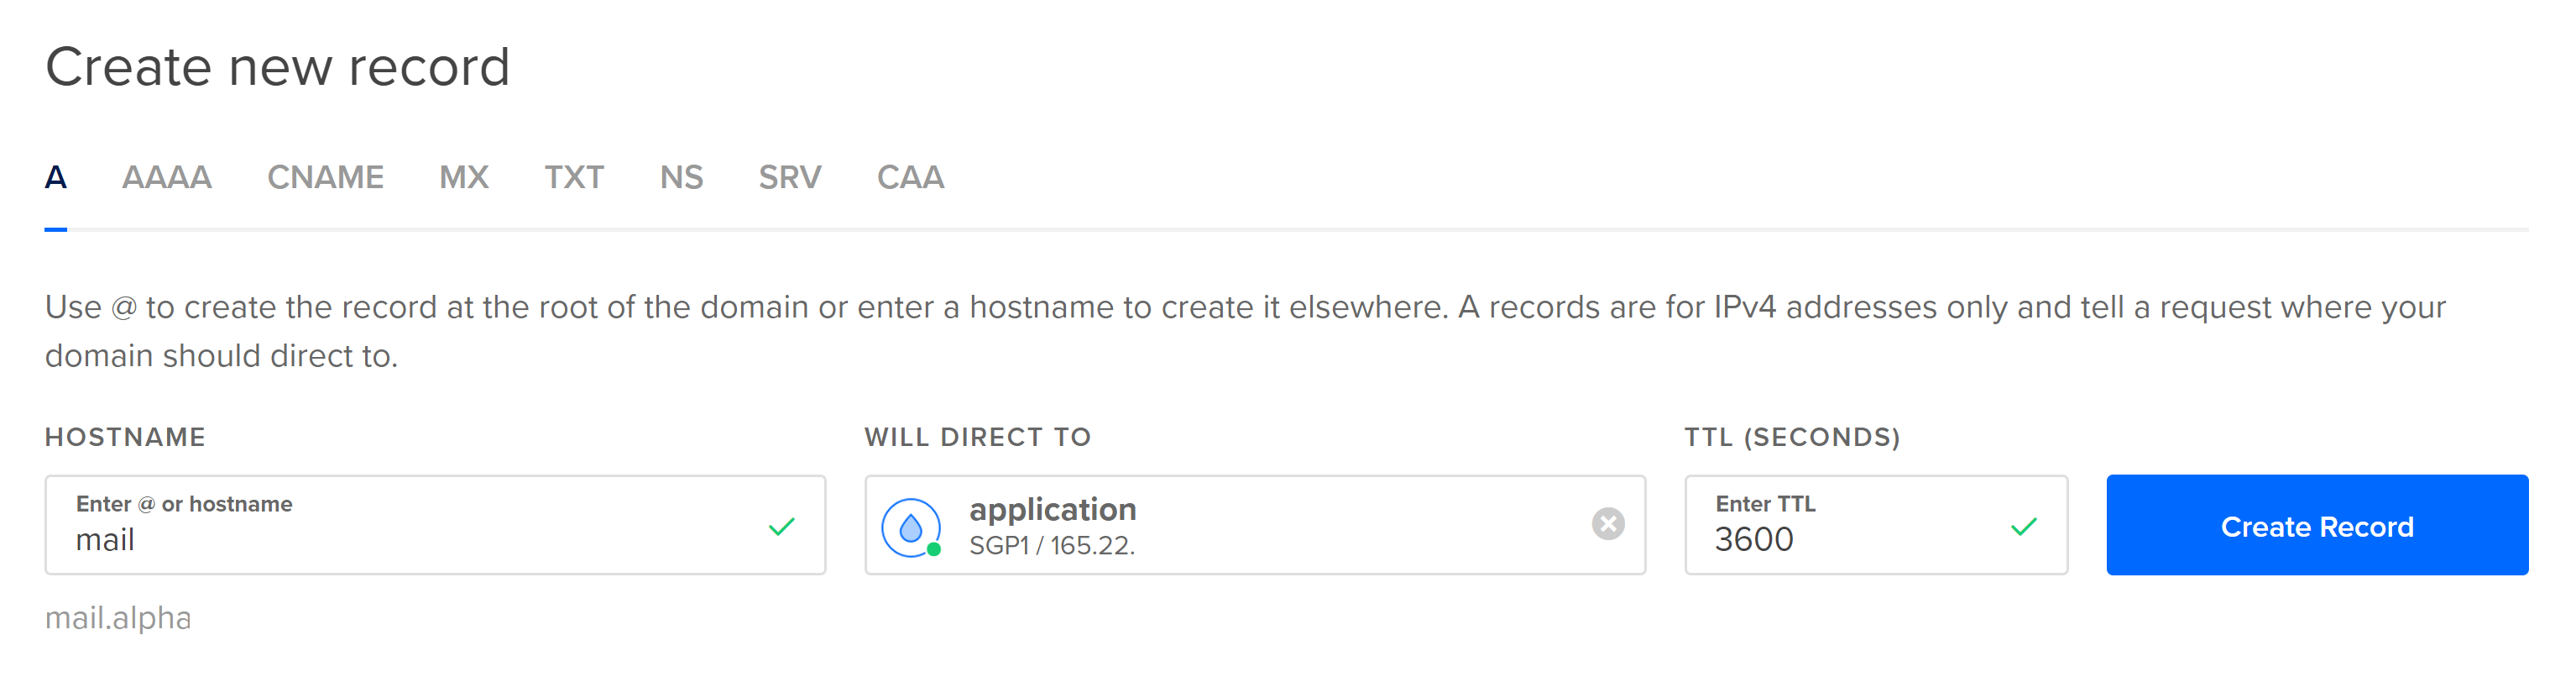
Task: Open the CNAME record tab
Action: pos(325,178)
